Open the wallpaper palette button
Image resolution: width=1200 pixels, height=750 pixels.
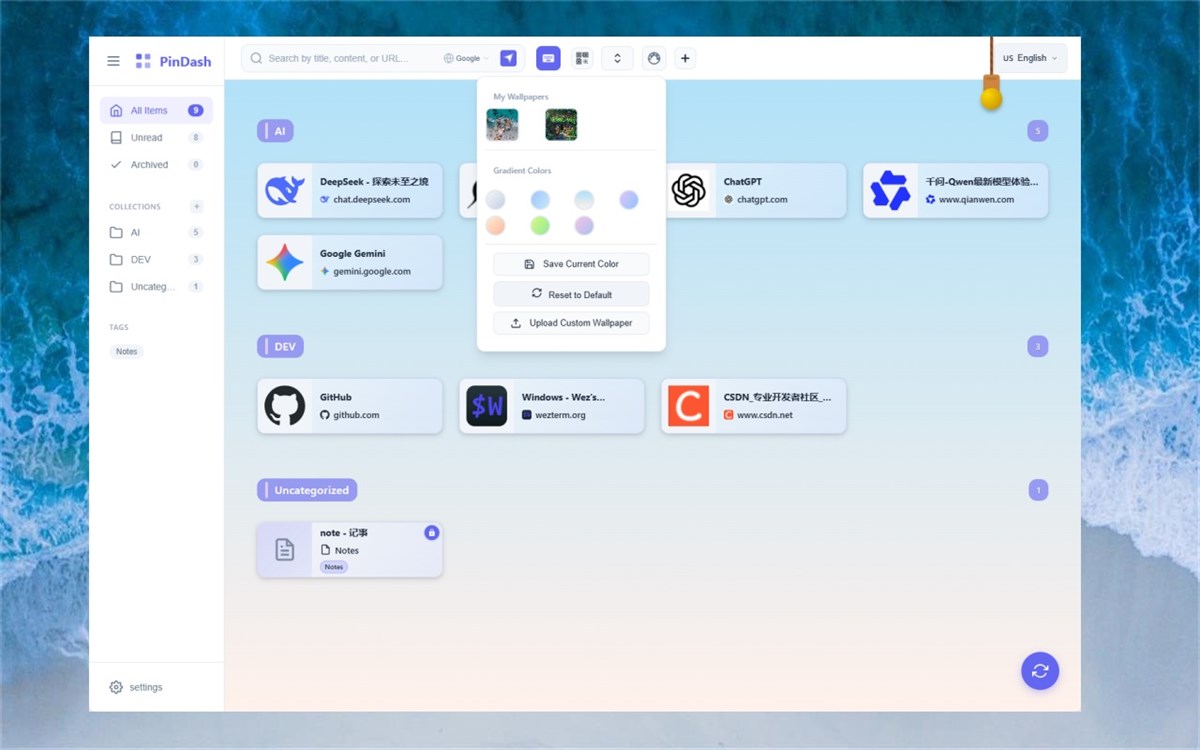(x=654, y=58)
